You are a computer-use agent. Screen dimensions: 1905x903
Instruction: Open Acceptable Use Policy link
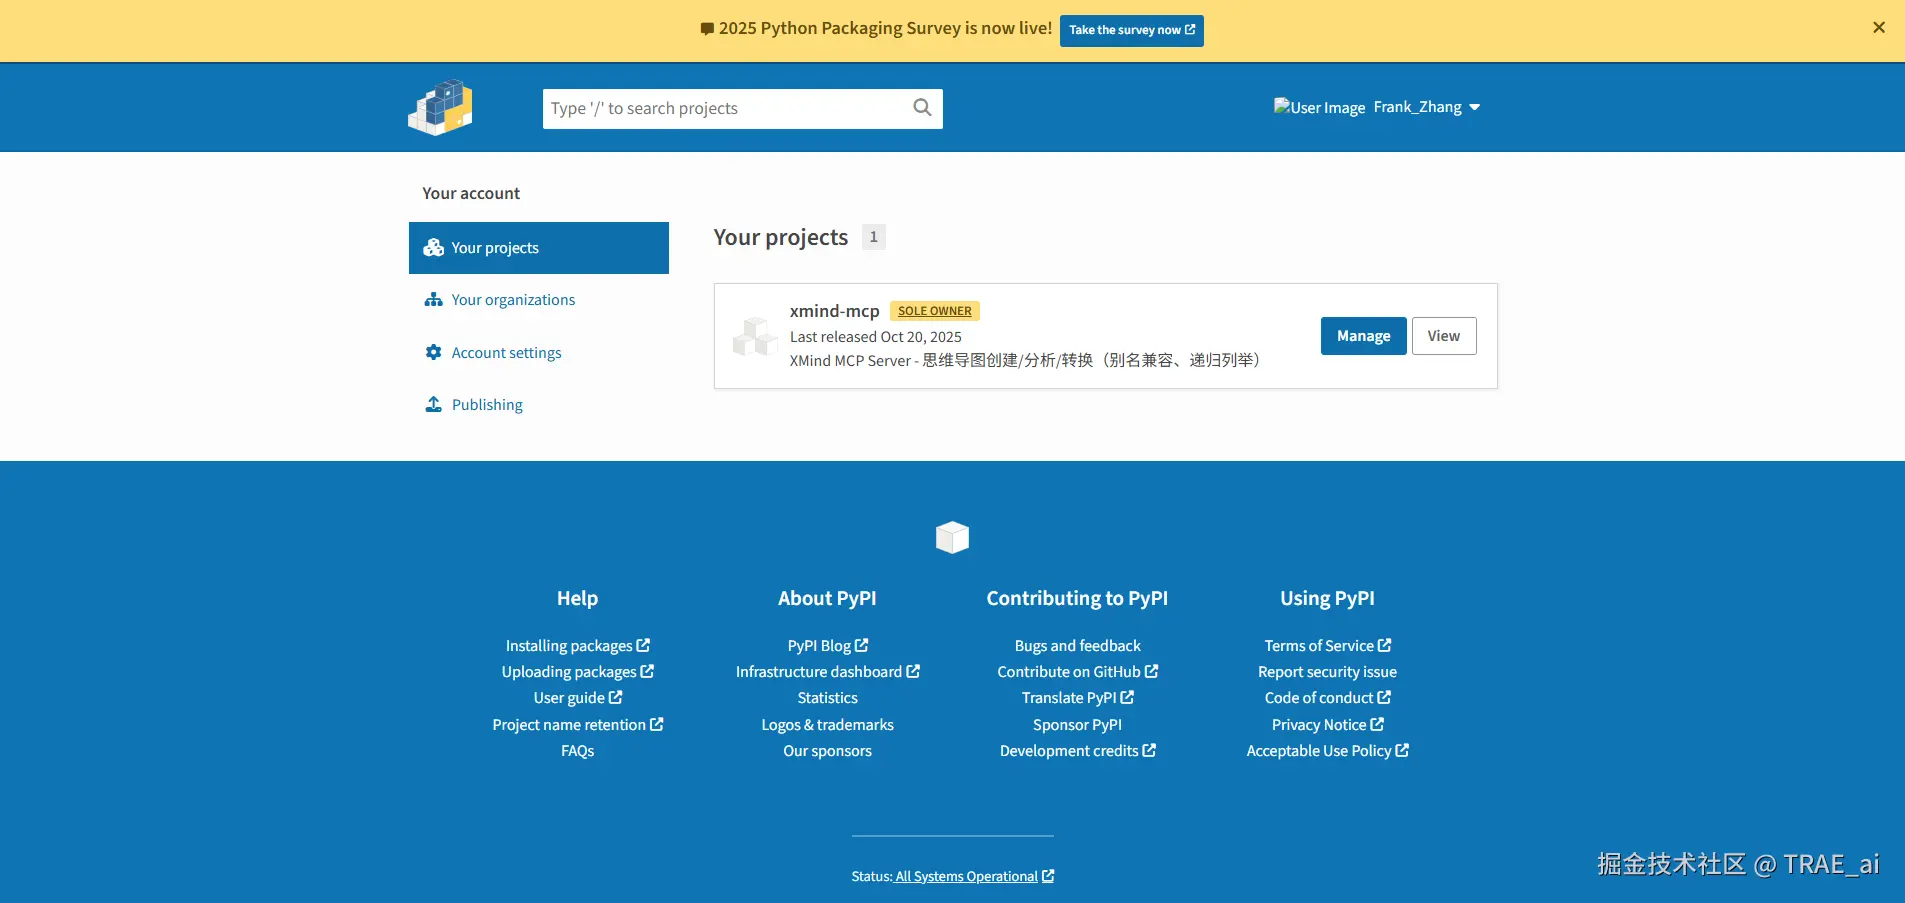(1327, 751)
